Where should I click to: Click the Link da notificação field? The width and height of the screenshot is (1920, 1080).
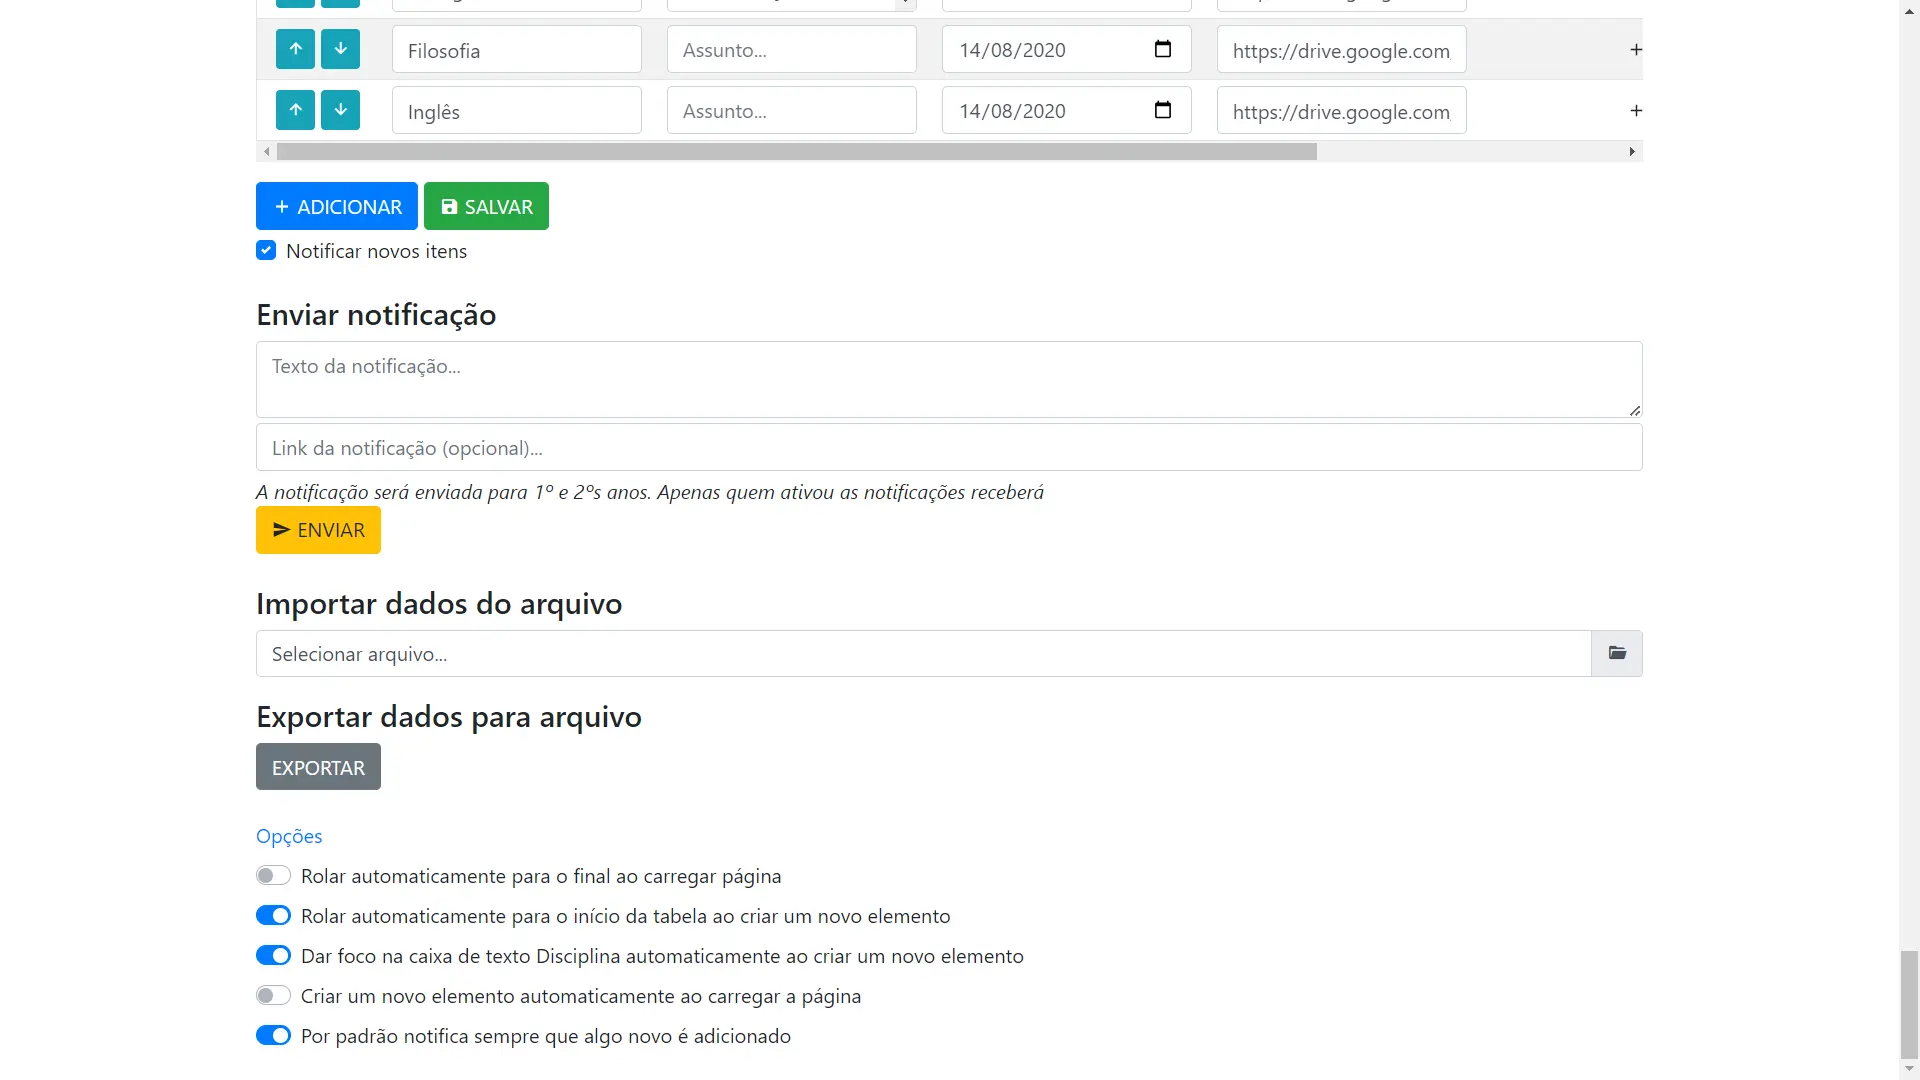point(949,447)
